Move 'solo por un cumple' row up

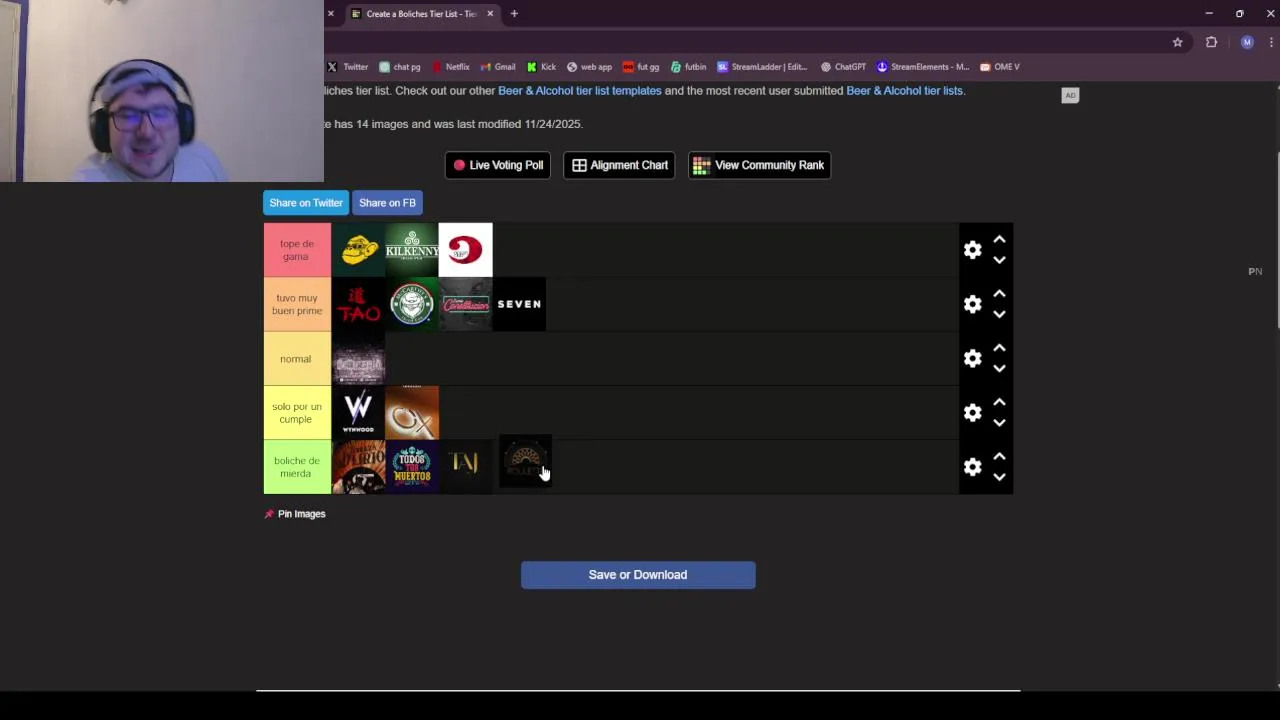(999, 402)
